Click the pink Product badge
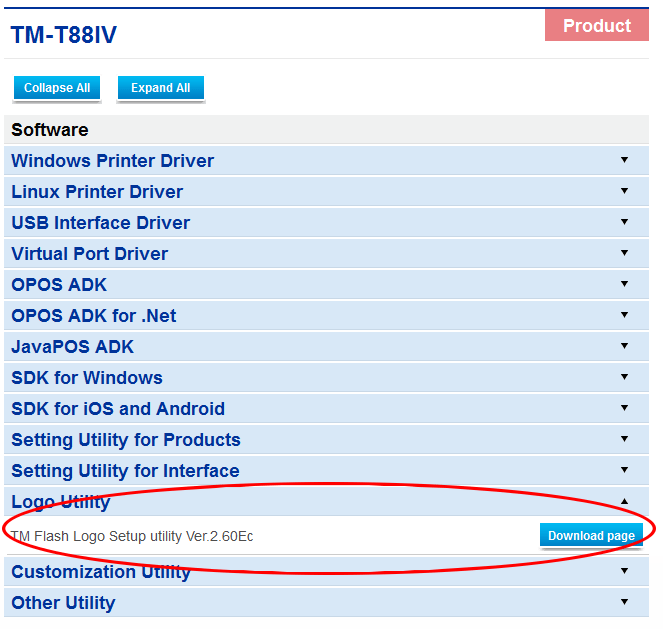The height and width of the screenshot is (629, 663). (x=597, y=25)
